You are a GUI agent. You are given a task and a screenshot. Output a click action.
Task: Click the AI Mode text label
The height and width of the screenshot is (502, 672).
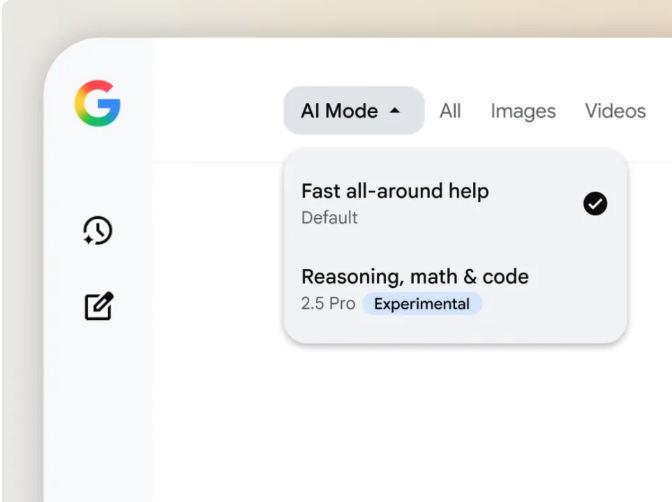[x=339, y=111]
